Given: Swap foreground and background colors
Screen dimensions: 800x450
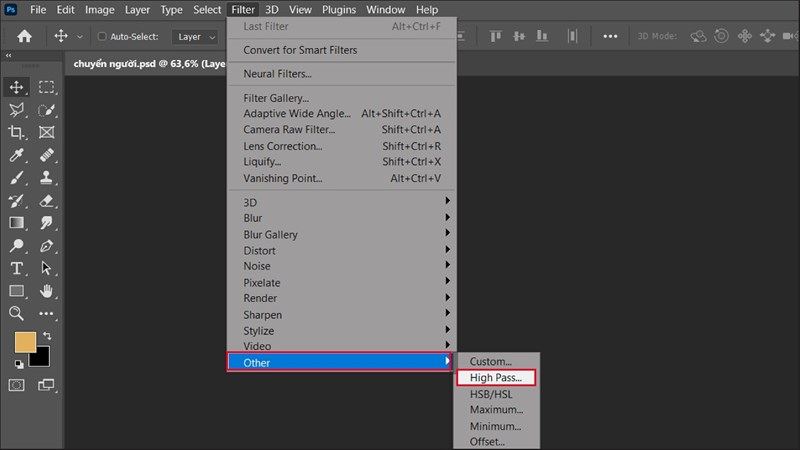Looking at the screenshot, I should [x=46, y=336].
